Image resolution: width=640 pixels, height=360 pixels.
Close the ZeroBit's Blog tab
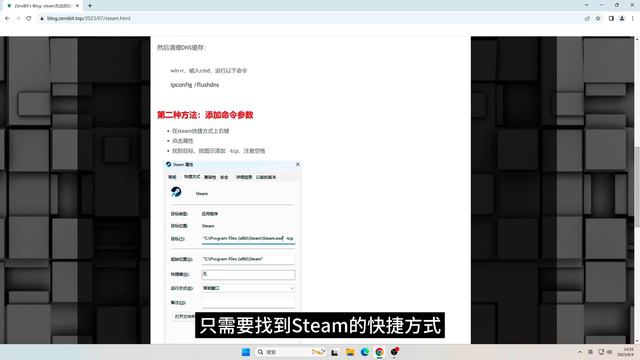[77, 6]
